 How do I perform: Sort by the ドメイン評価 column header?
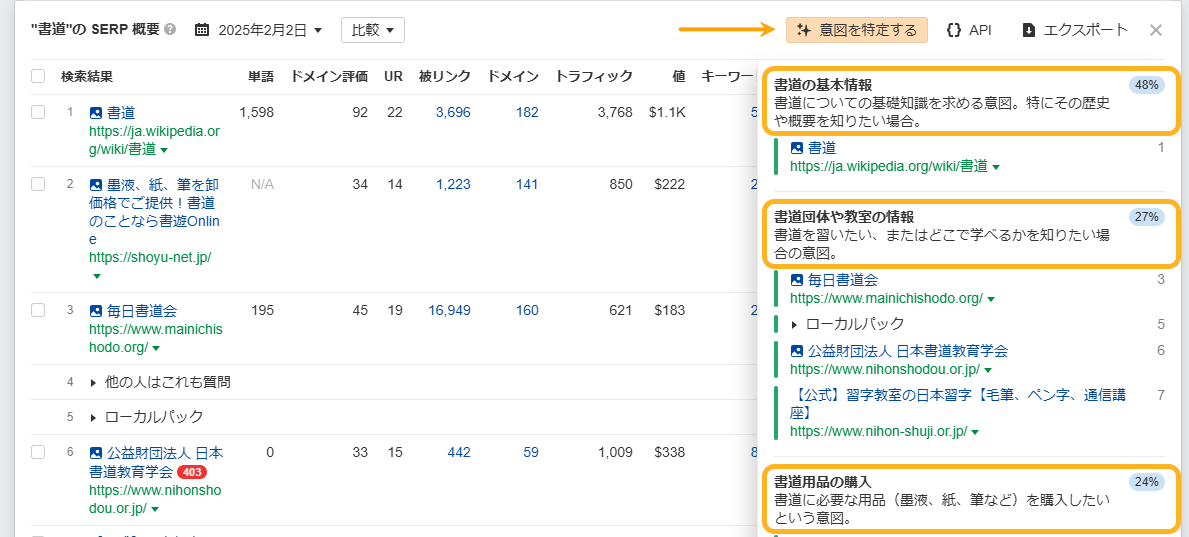tap(329, 76)
